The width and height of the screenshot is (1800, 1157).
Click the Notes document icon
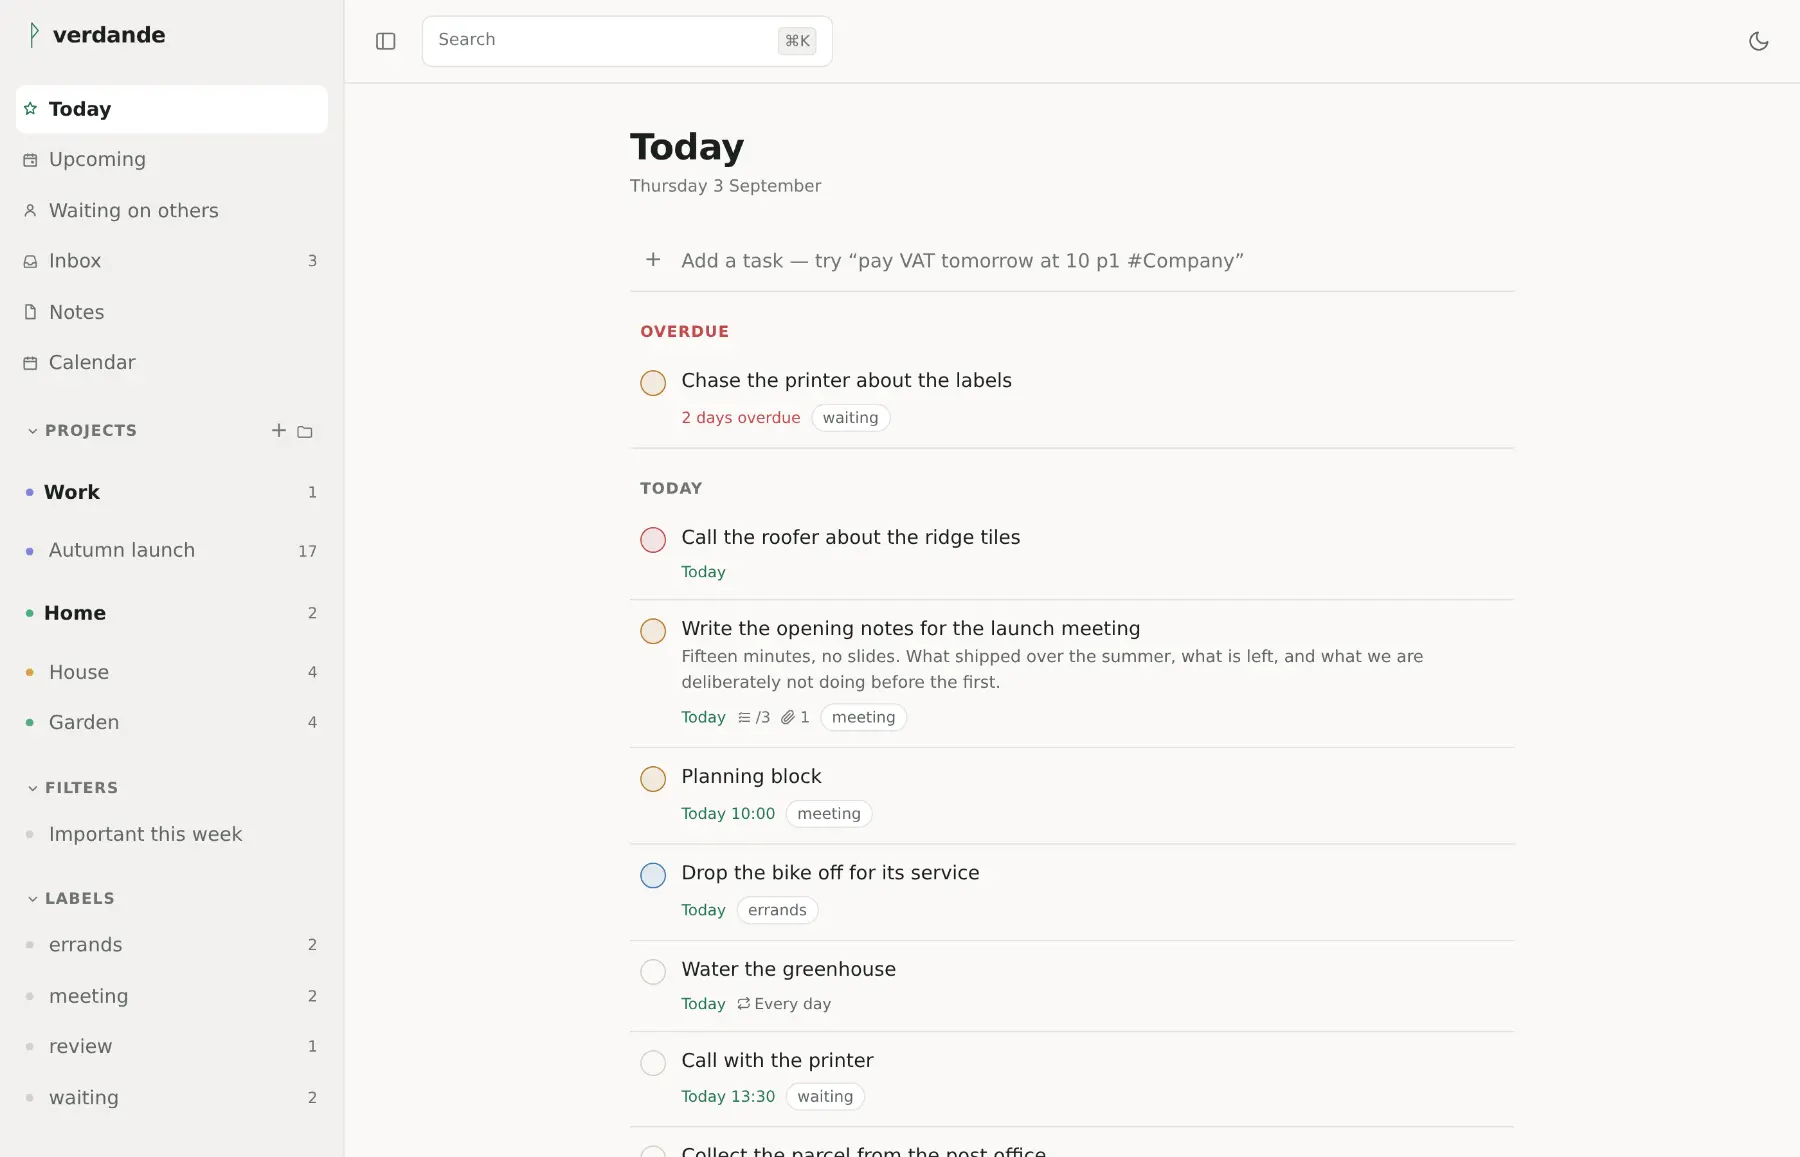click(30, 312)
